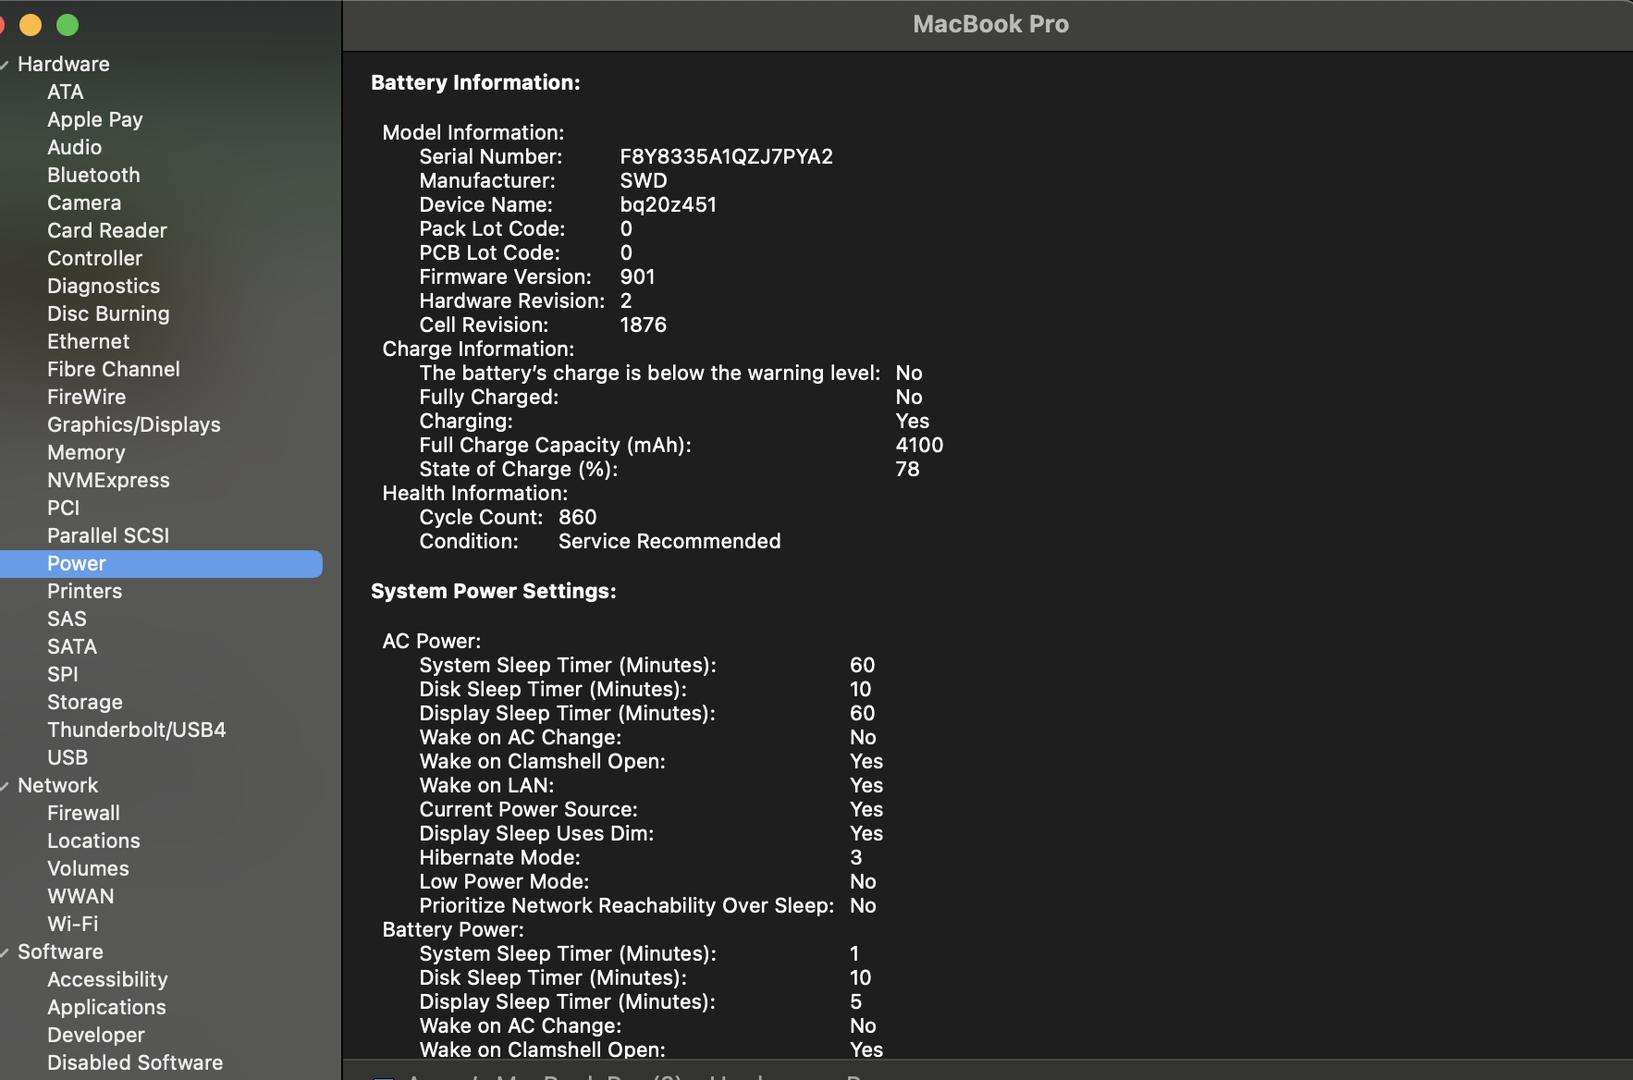View NVMExpress details
Image resolution: width=1633 pixels, height=1080 pixels.
[108, 480]
